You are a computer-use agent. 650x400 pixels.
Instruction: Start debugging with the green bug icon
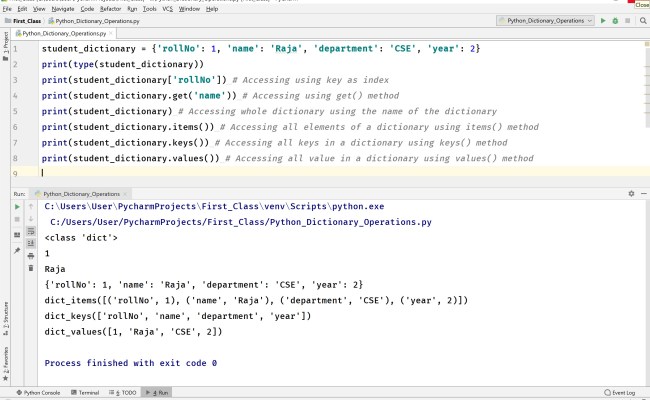615,21
